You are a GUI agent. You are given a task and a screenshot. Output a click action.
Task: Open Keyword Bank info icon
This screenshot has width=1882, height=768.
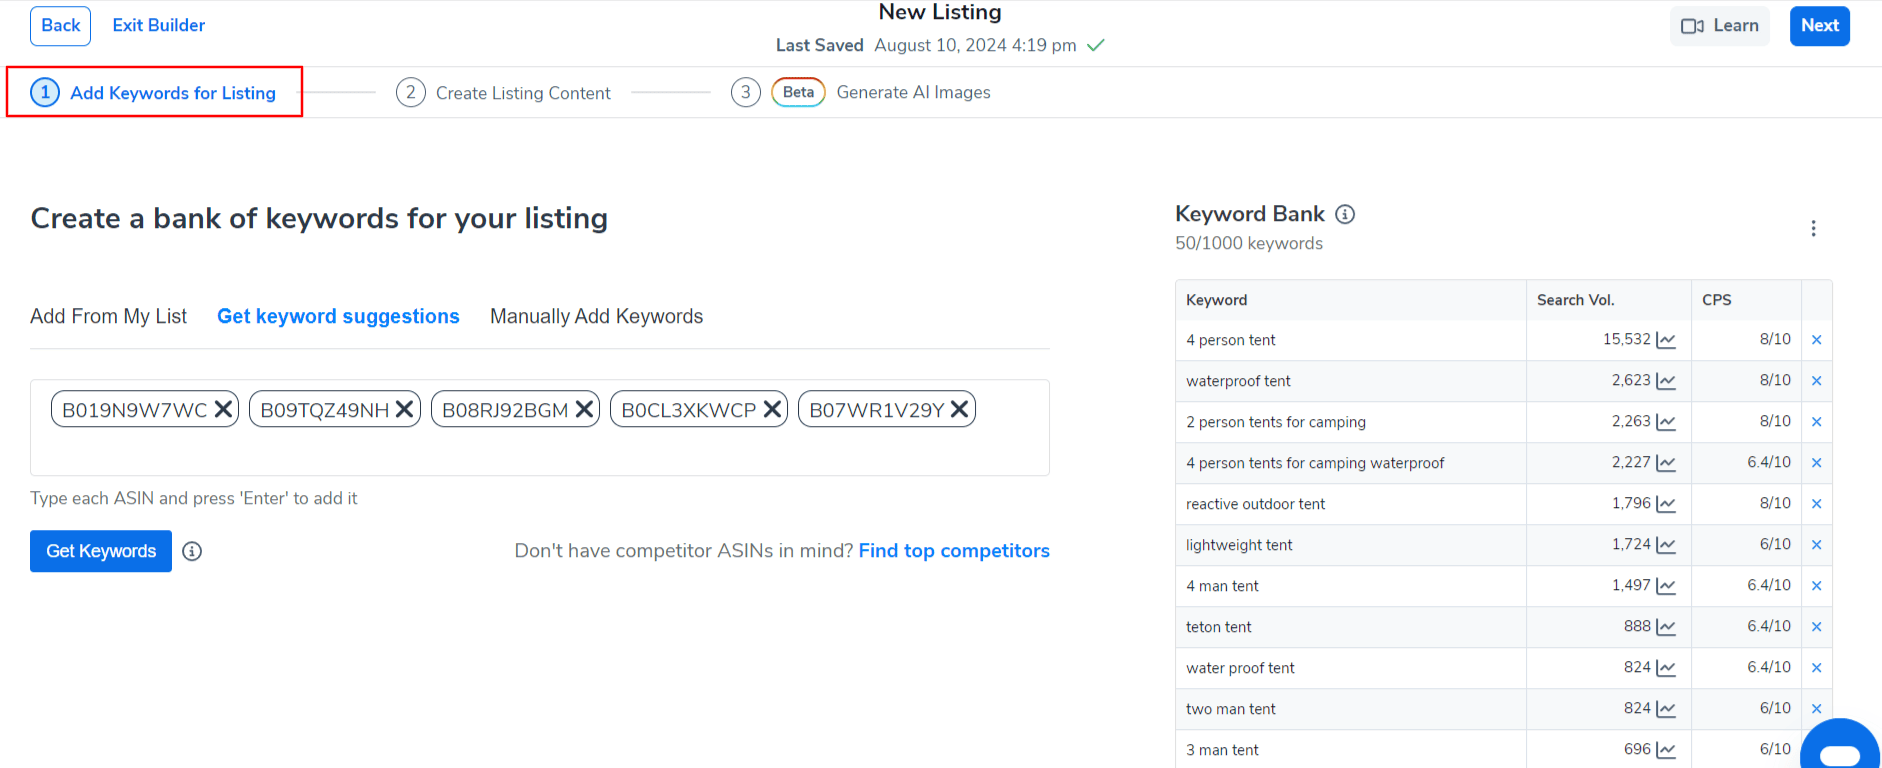tap(1345, 214)
